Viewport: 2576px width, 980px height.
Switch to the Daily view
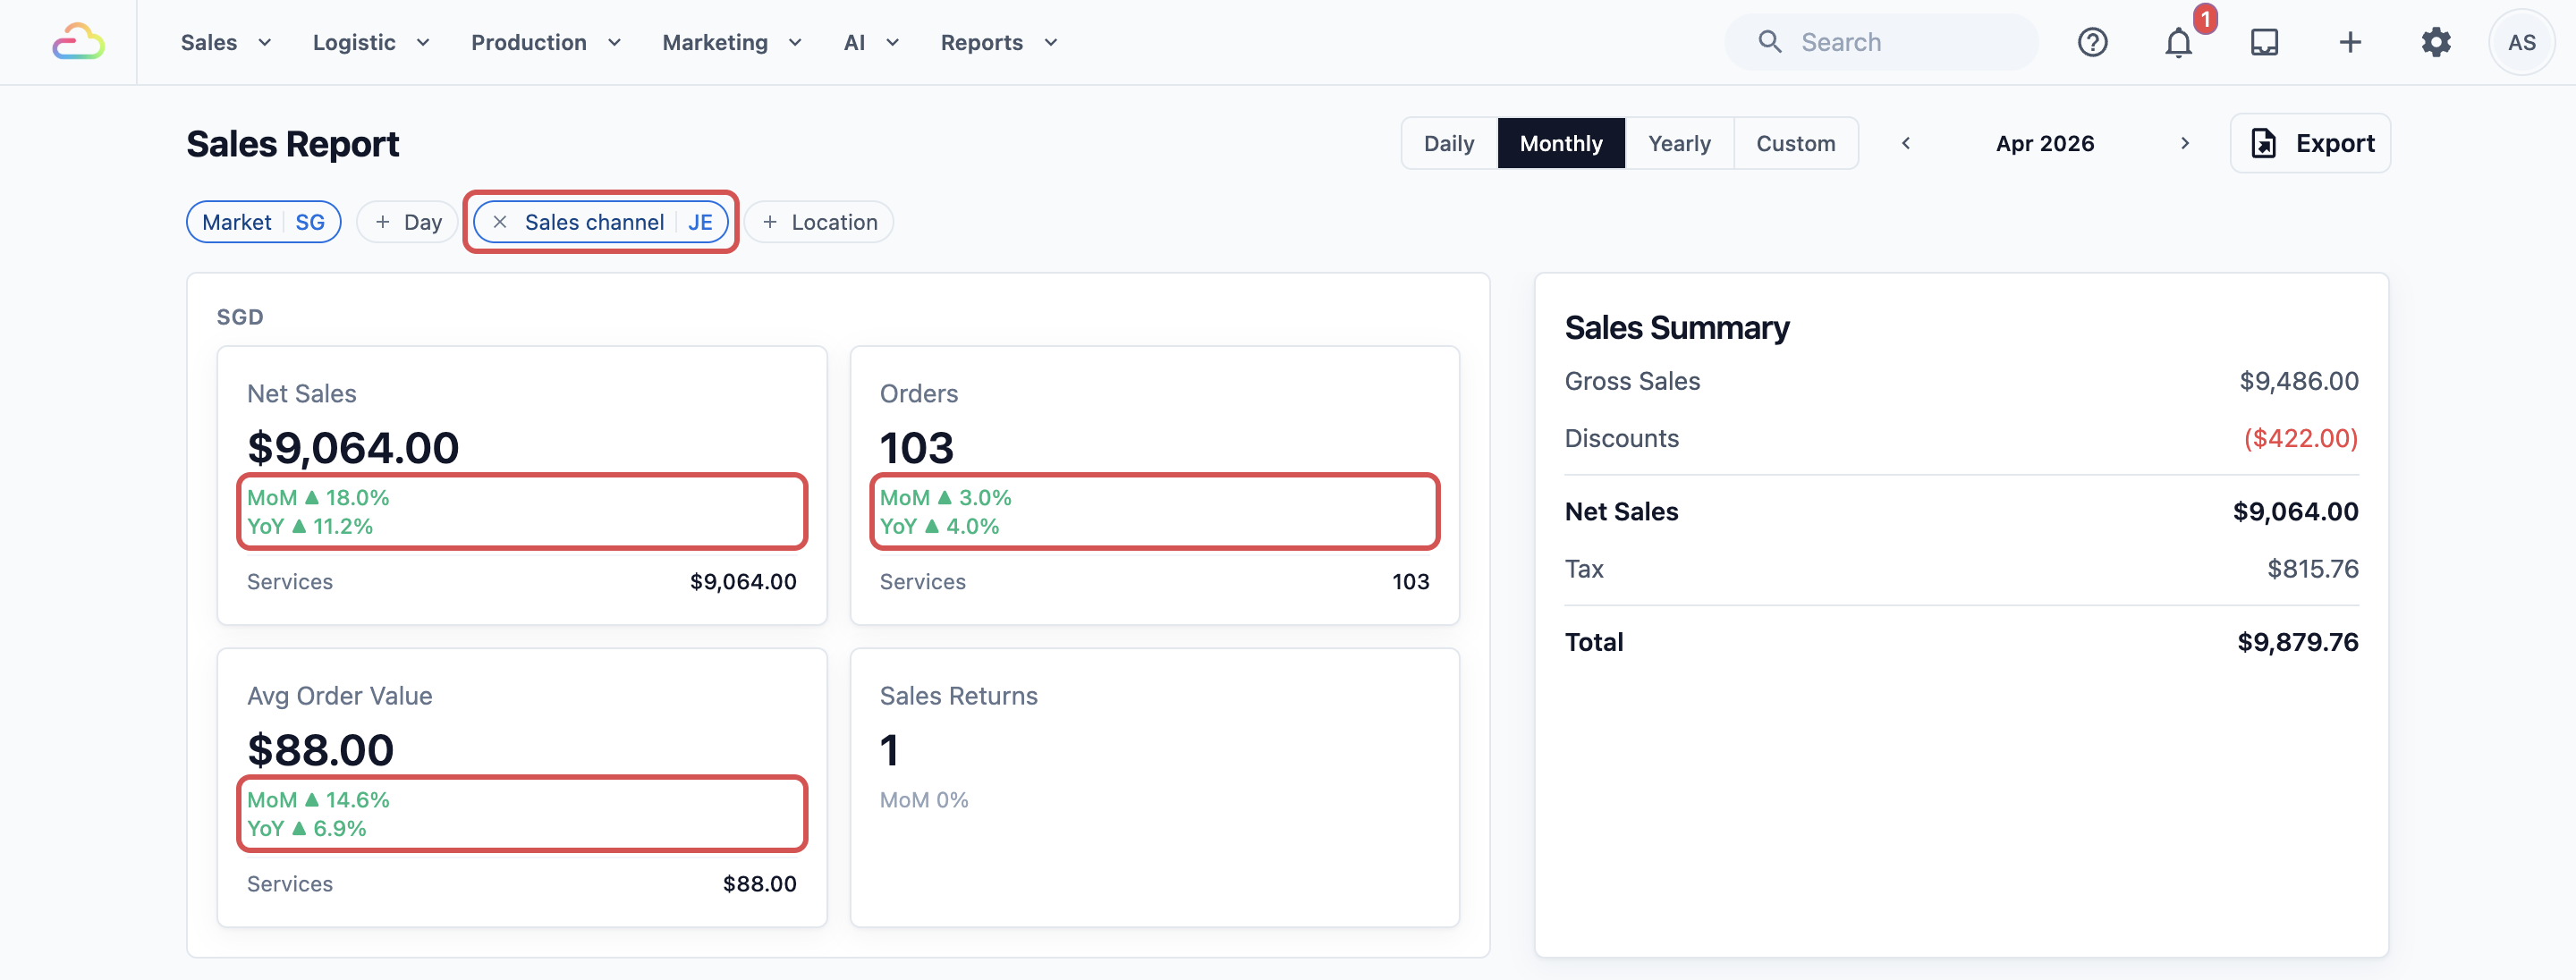click(x=1449, y=143)
